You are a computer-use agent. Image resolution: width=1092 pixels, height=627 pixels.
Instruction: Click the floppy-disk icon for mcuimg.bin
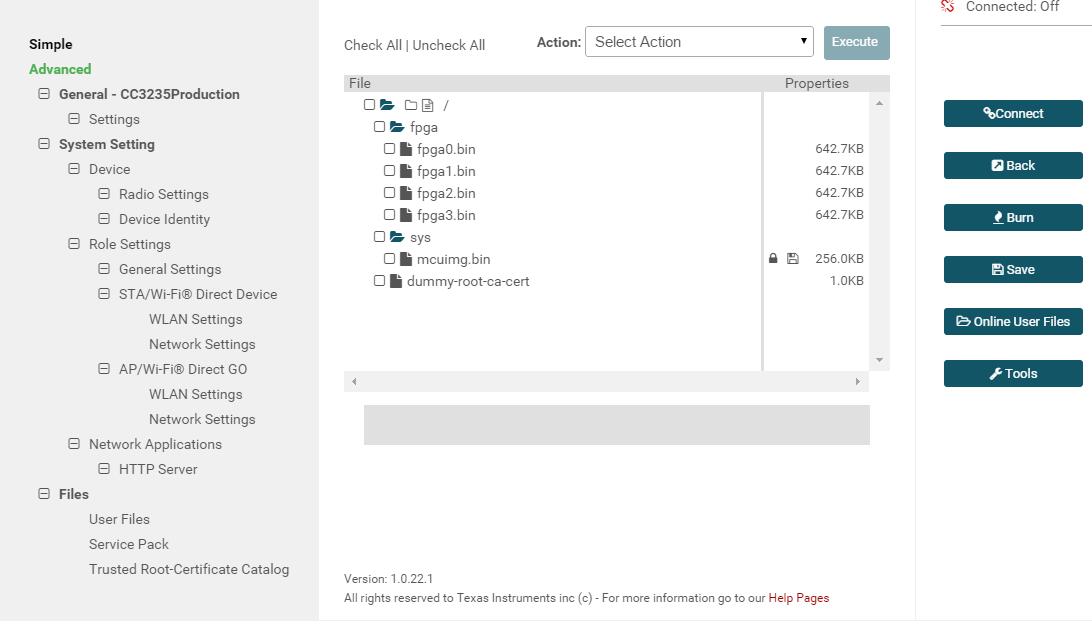(x=793, y=259)
